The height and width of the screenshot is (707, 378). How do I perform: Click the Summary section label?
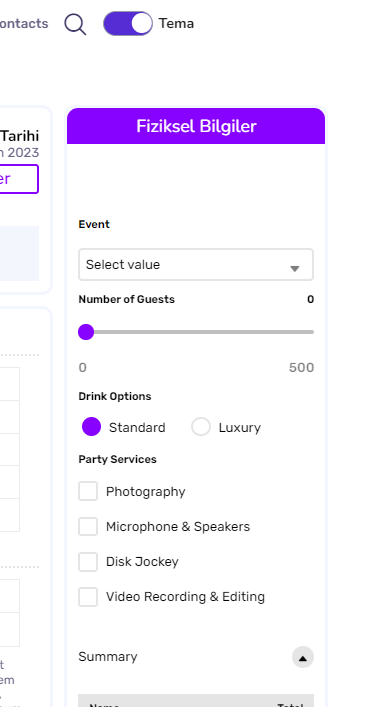(108, 657)
